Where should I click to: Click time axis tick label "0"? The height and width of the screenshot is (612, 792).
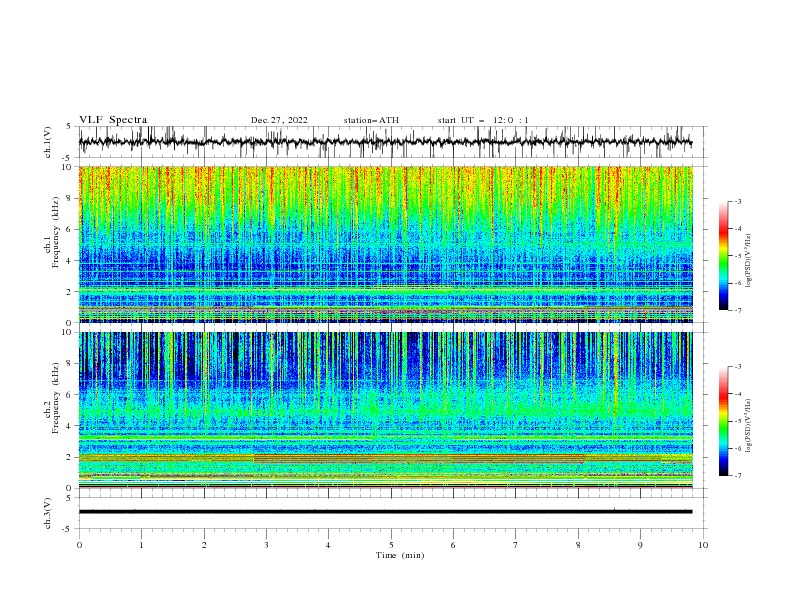[79, 545]
